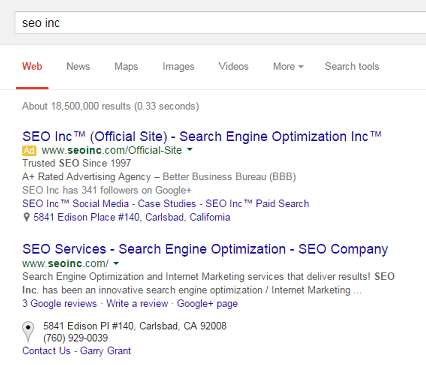Click Write a review link
The image size is (426, 365).
pyautogui.click(x=137, y=303)
